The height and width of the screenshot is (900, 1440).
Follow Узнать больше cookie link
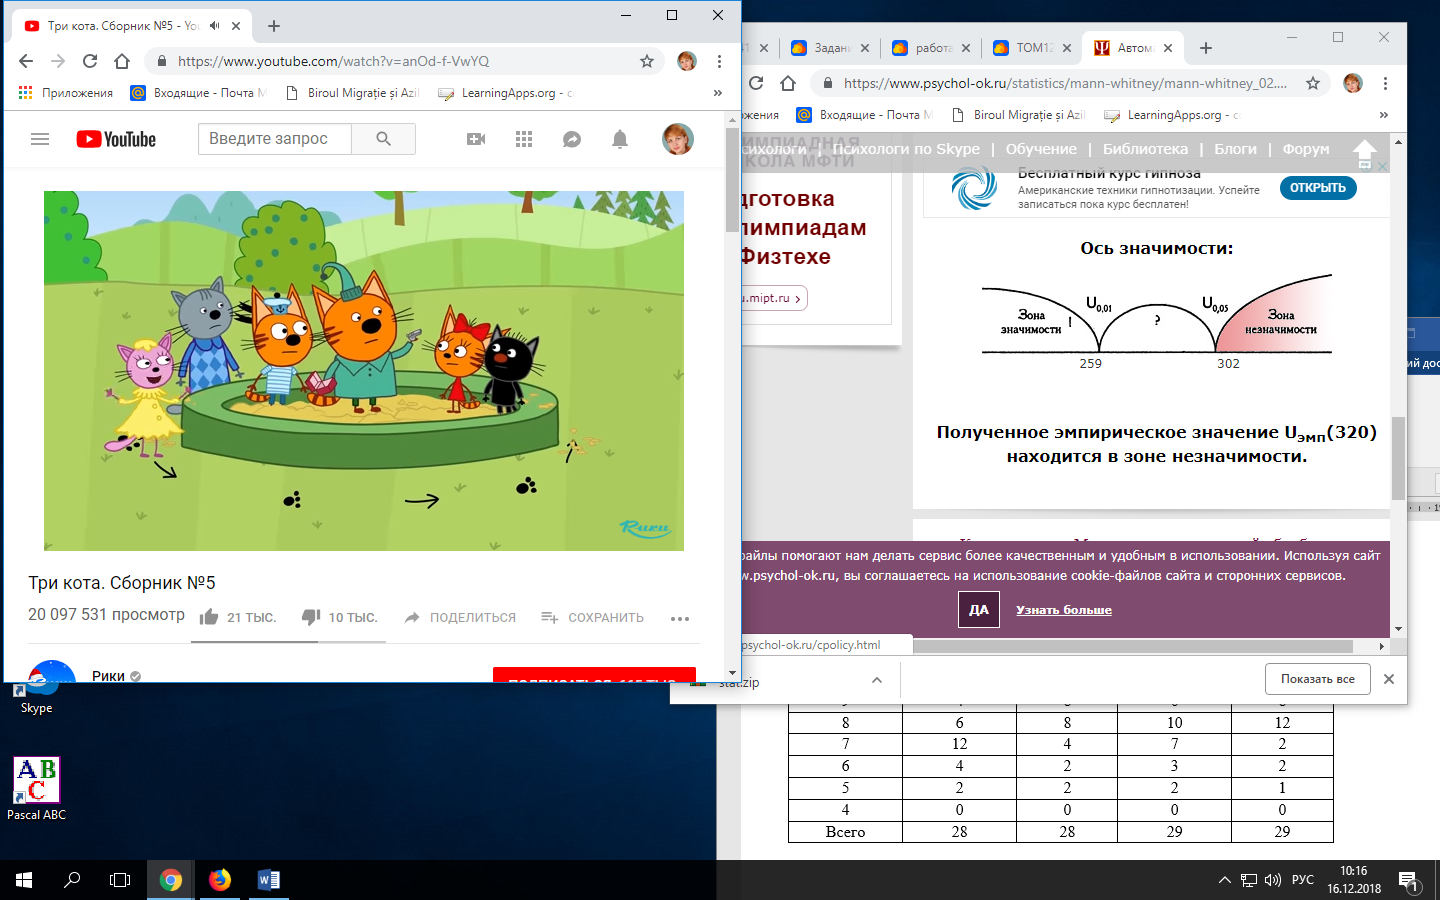1064,610
